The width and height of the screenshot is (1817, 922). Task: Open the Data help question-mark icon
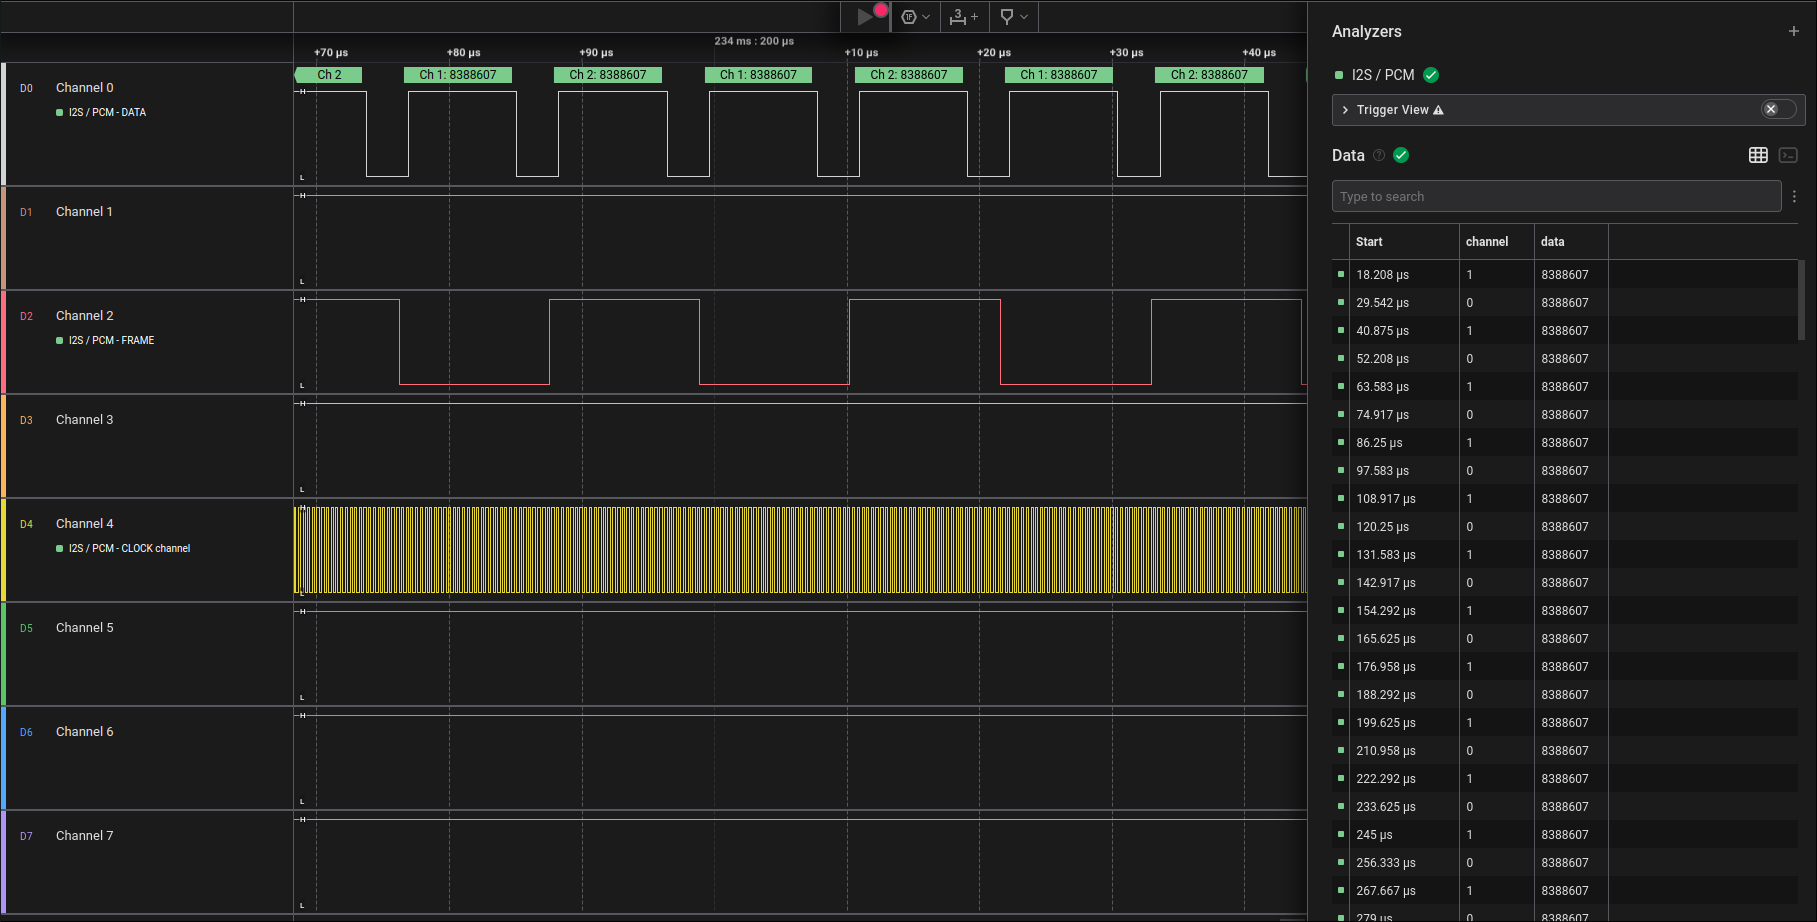[x=1379, y=155]
